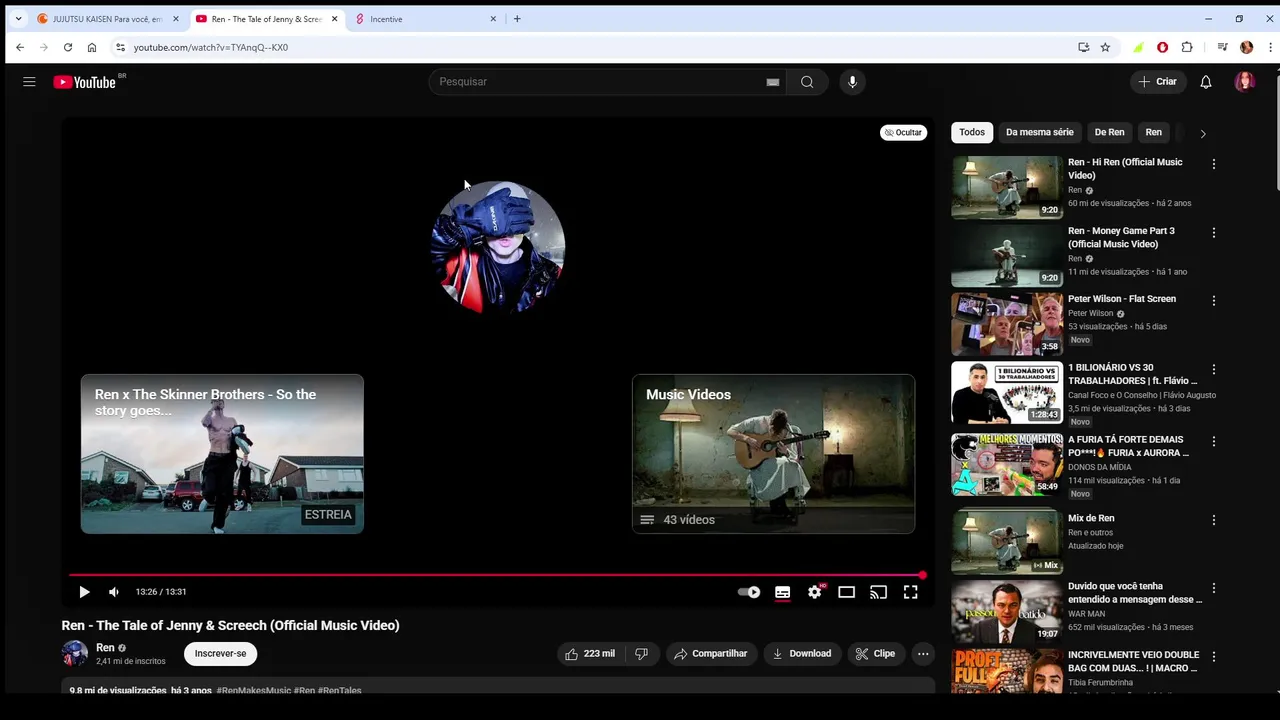The width and height of the screenshot is (1280, 720).
Task: Open the notifications bell
Action: coord(1206,82)
